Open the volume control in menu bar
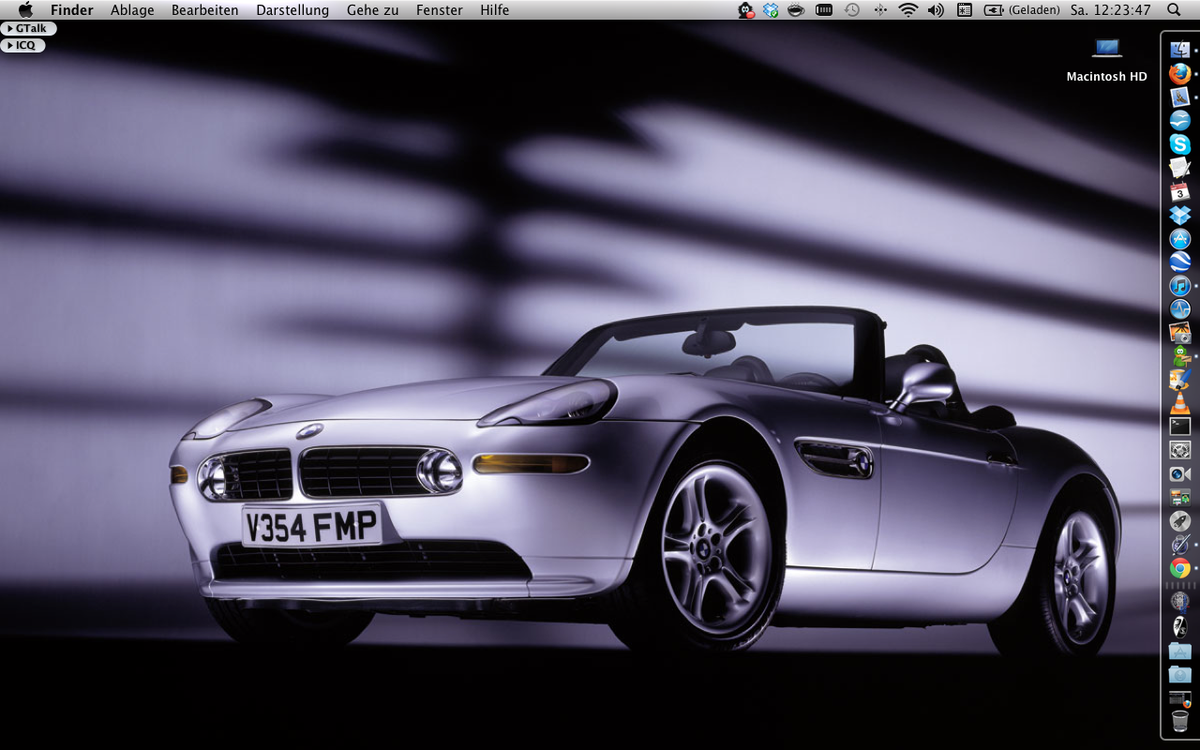 pos(936,10)
